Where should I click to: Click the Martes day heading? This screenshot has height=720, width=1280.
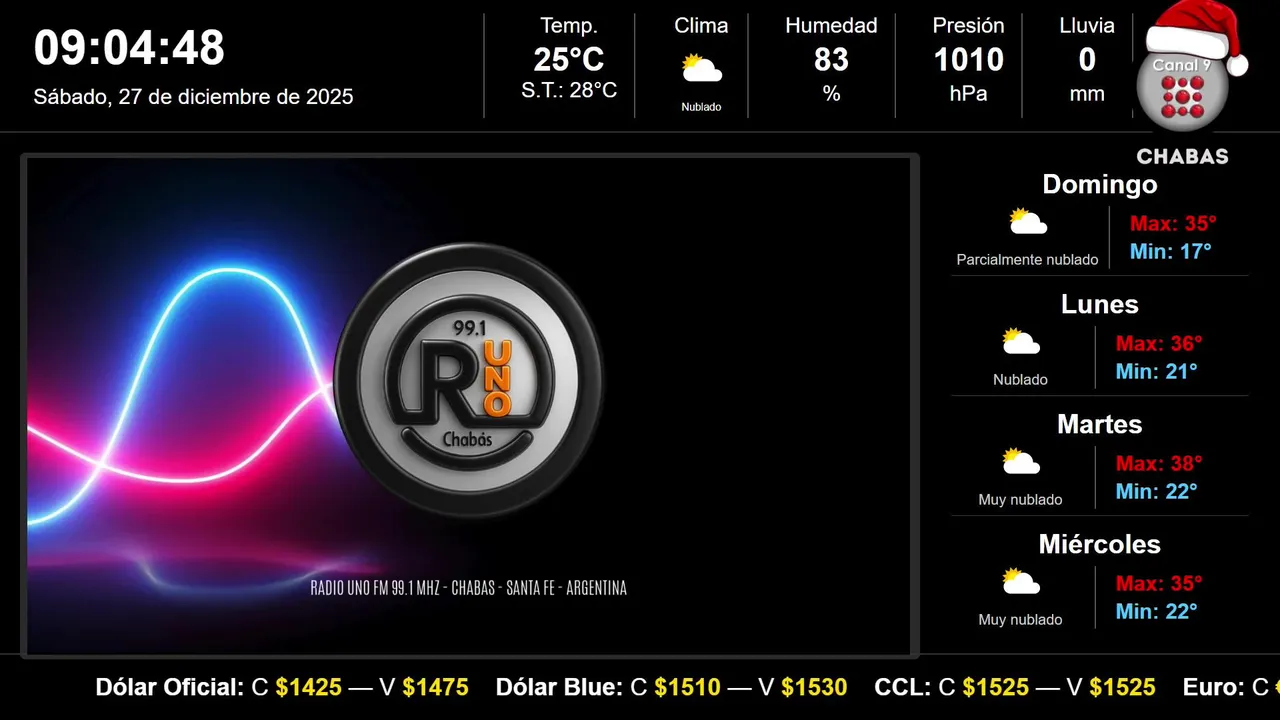click(1100, 424)
